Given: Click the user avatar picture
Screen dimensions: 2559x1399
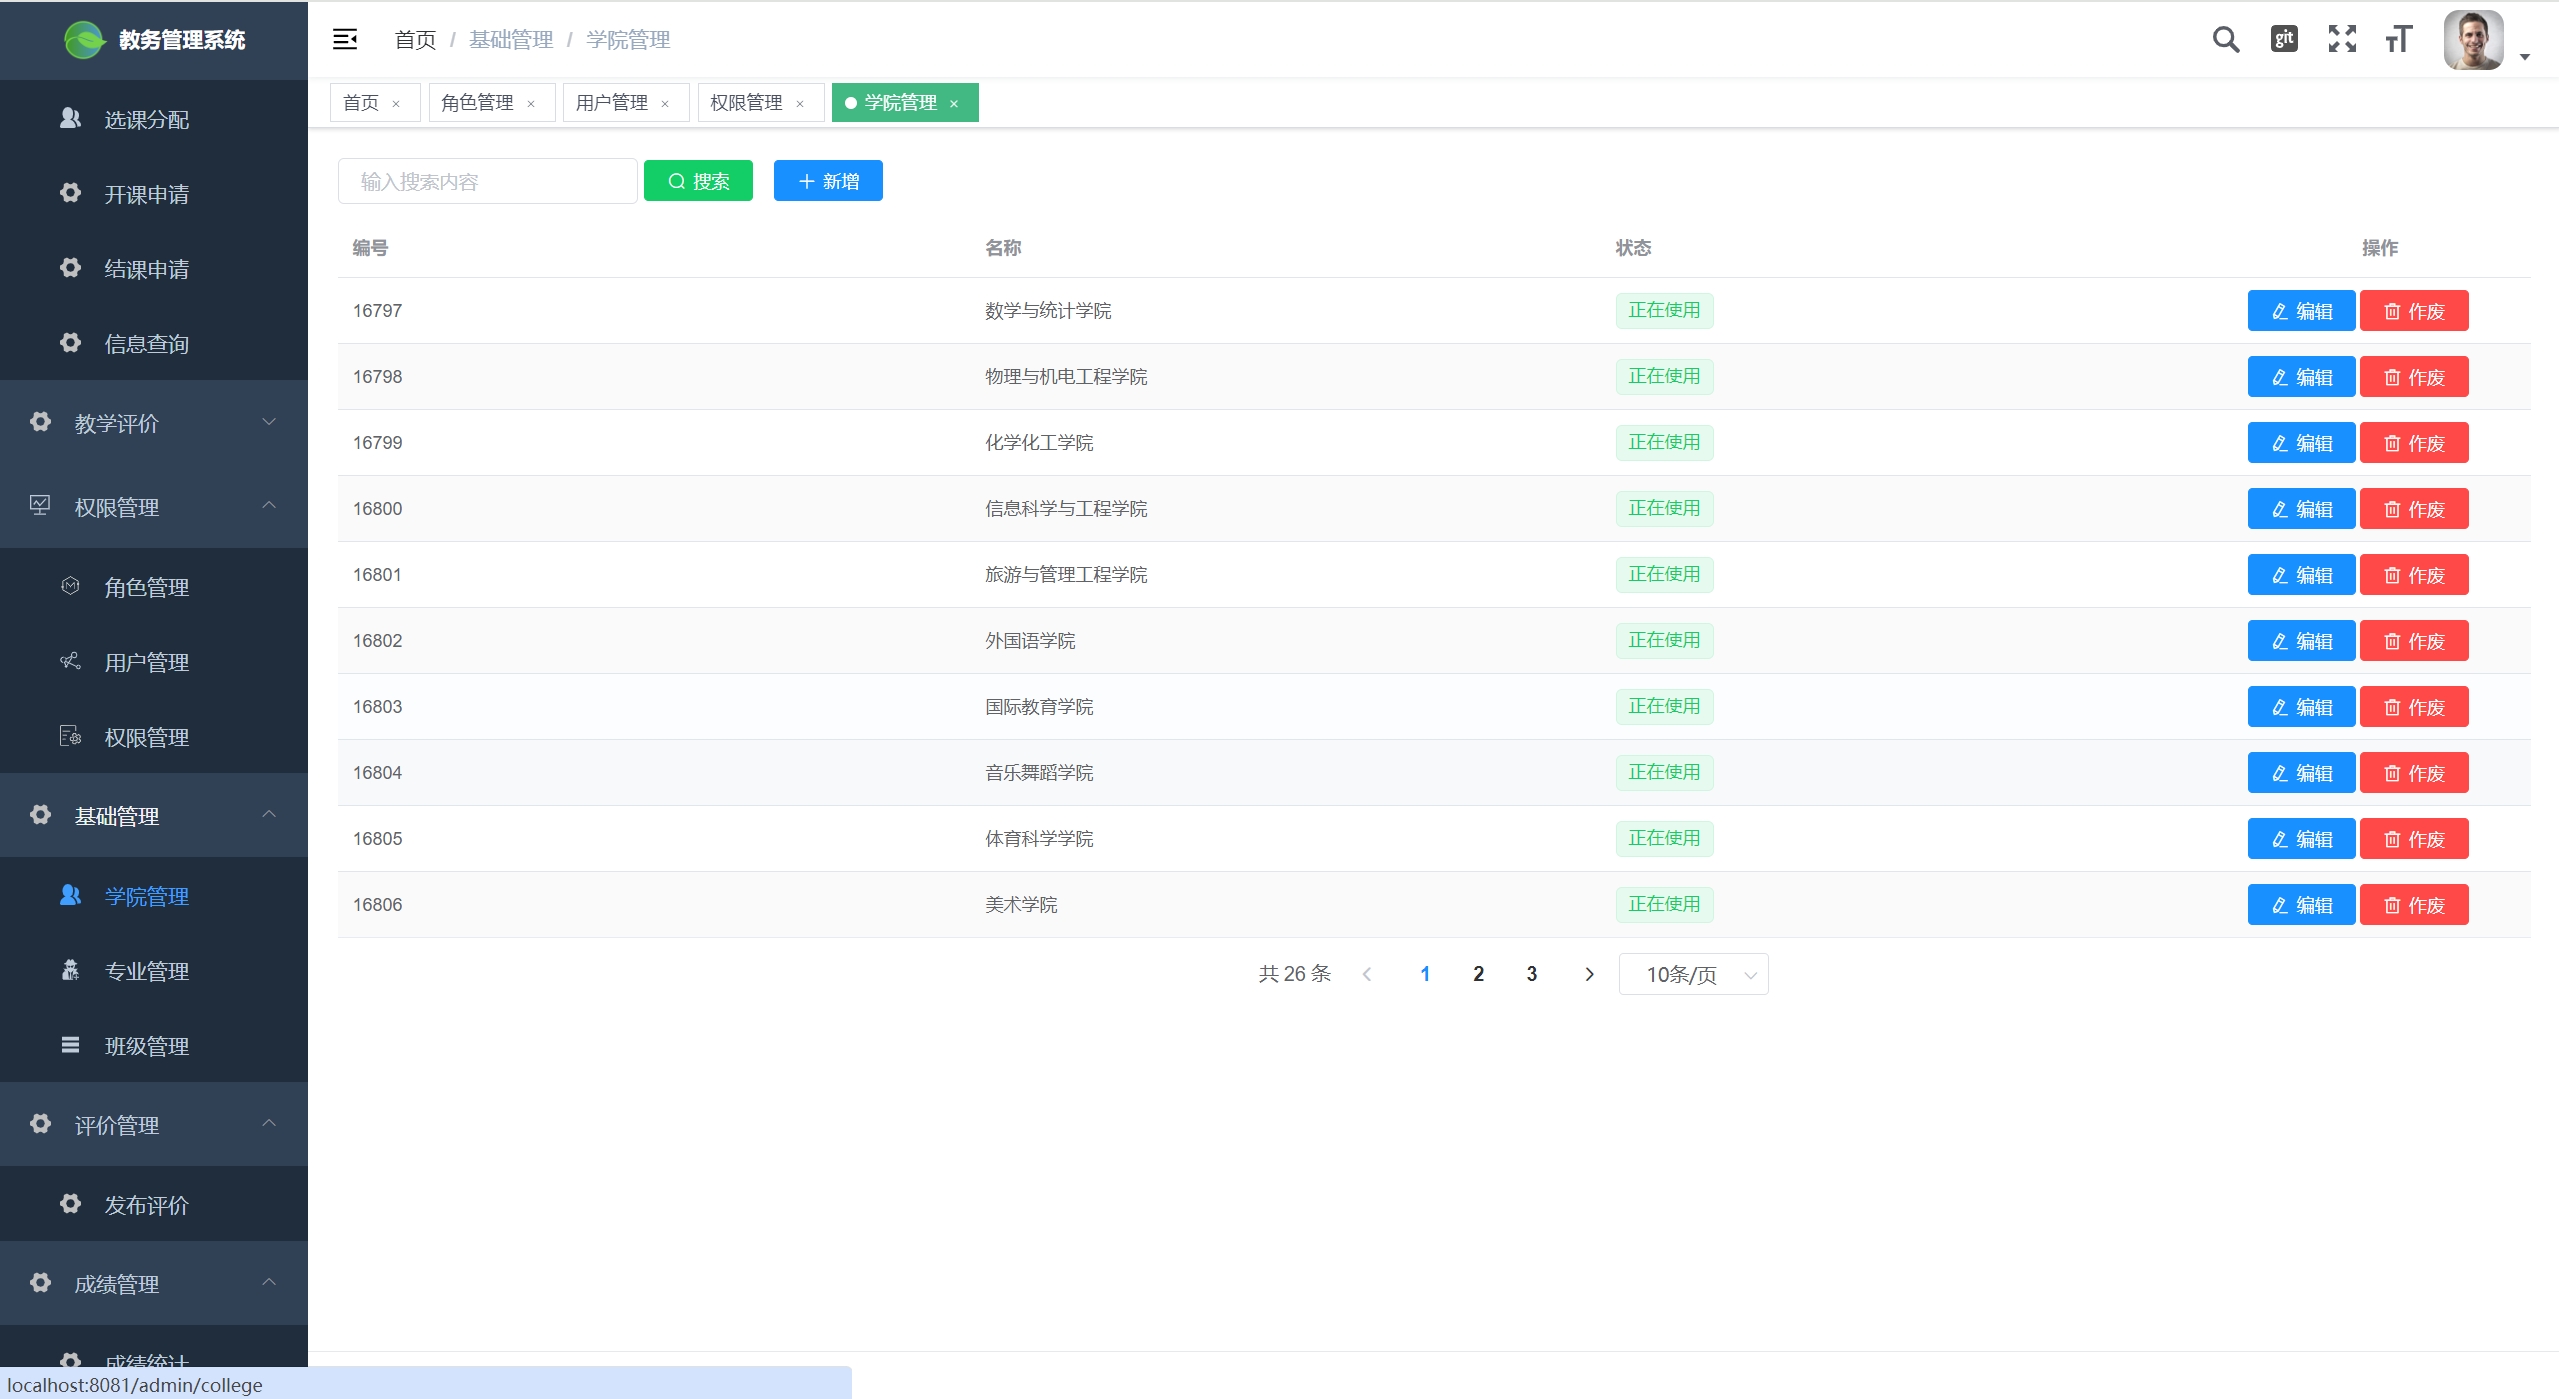Looking at the screenshot, I should [2473, 40].
